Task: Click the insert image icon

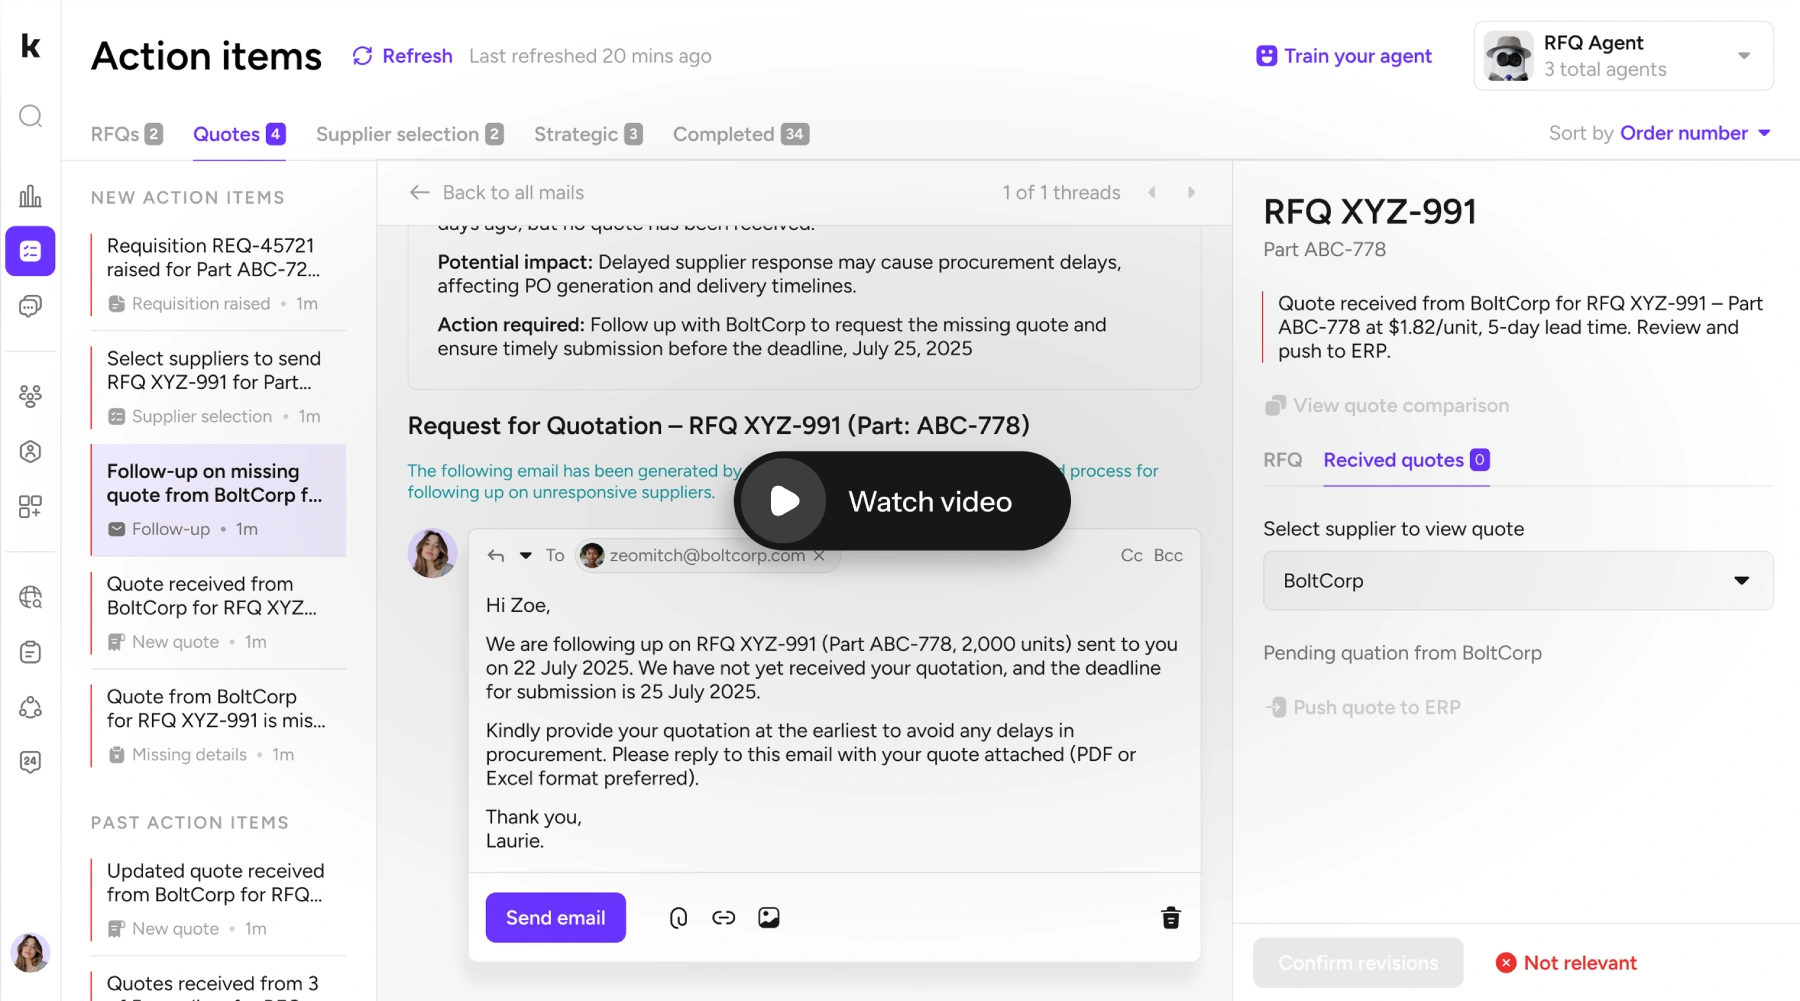Action: (768, 918)
